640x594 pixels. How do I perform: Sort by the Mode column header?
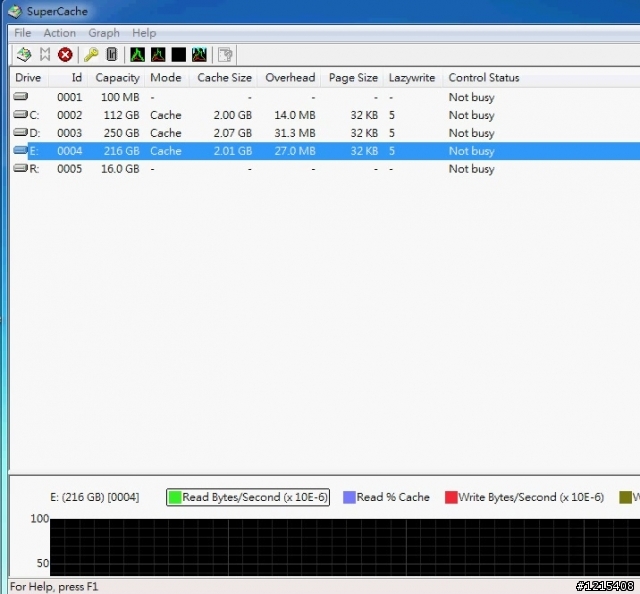coord(167,78)
